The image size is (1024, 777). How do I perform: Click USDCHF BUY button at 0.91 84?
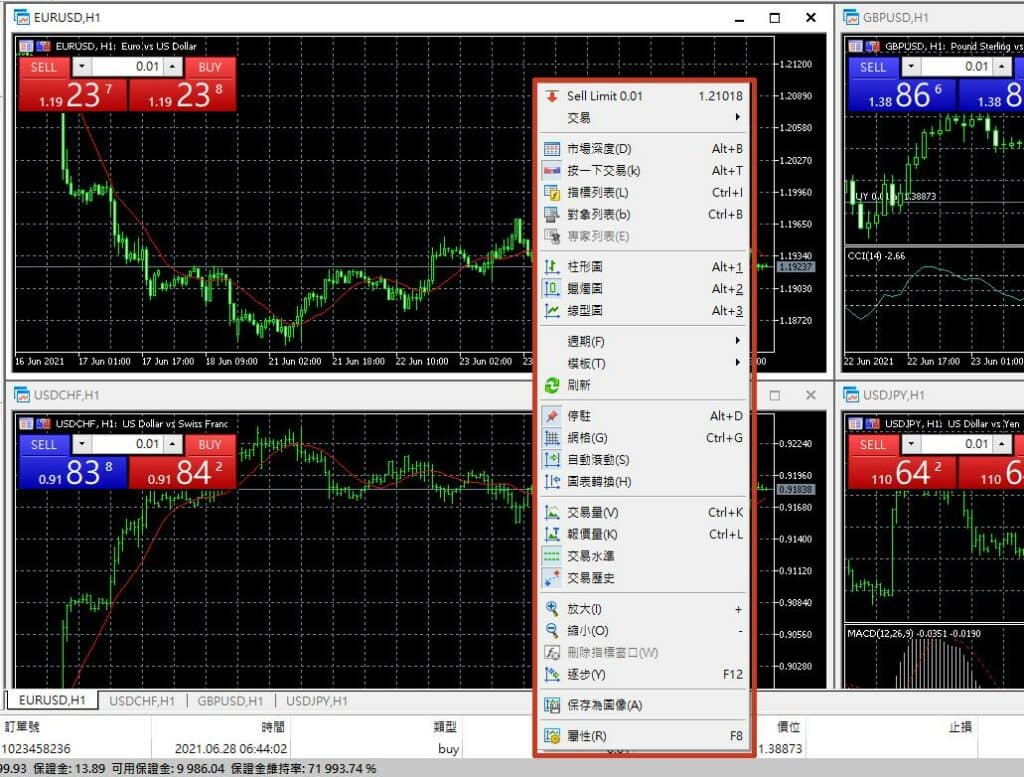tap(182, 472)
